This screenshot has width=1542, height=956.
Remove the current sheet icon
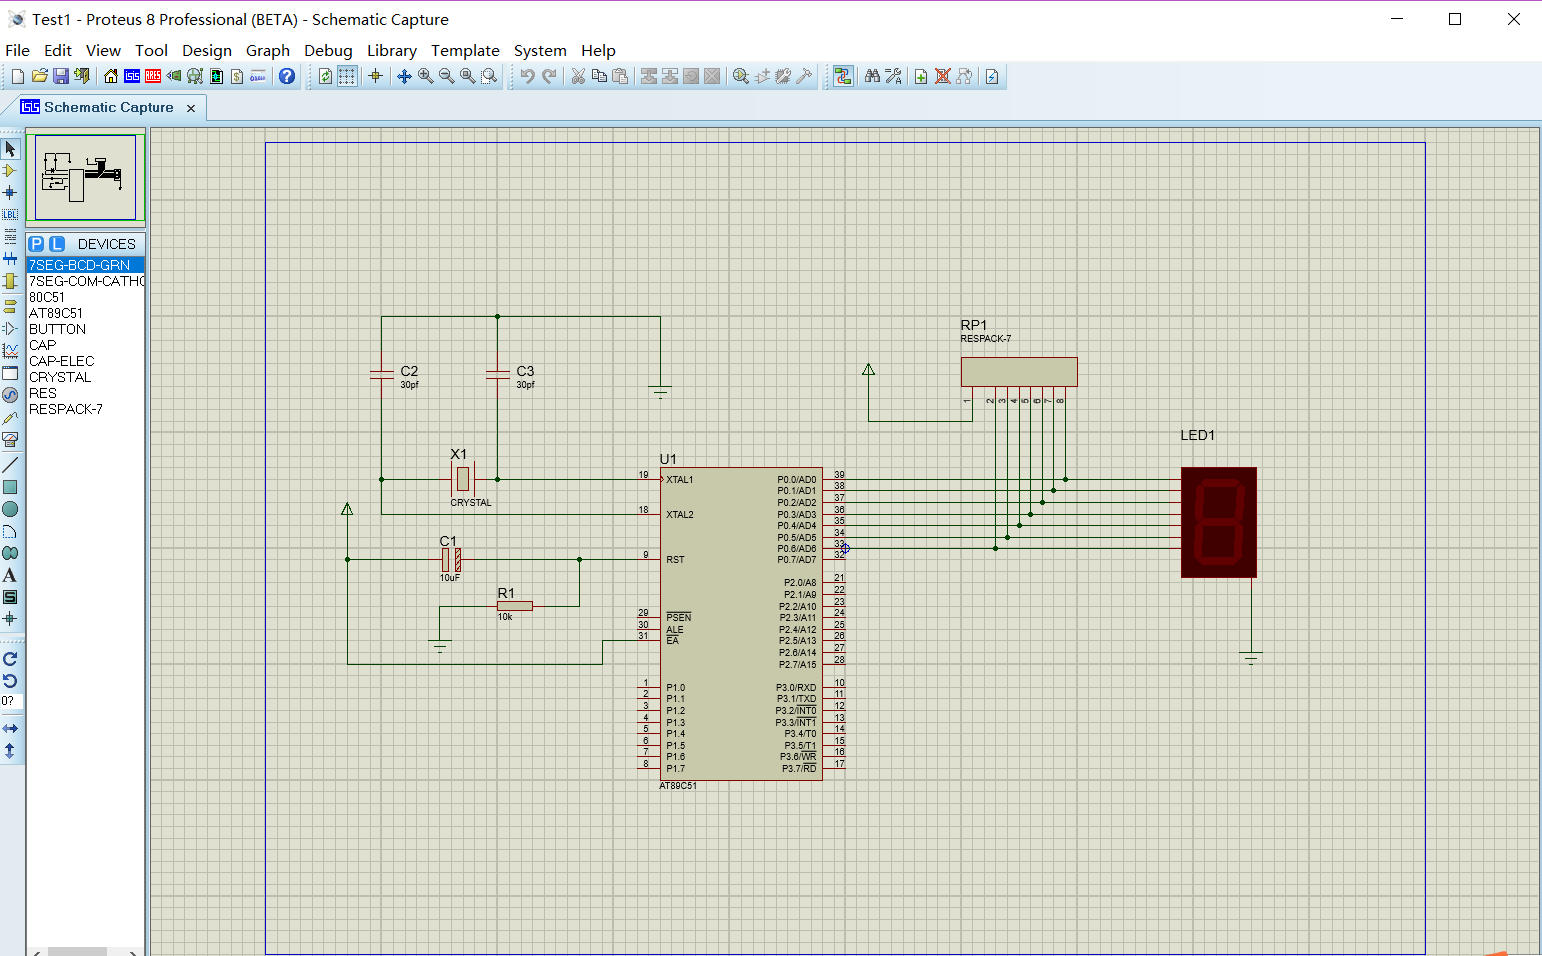pos(942,76)
